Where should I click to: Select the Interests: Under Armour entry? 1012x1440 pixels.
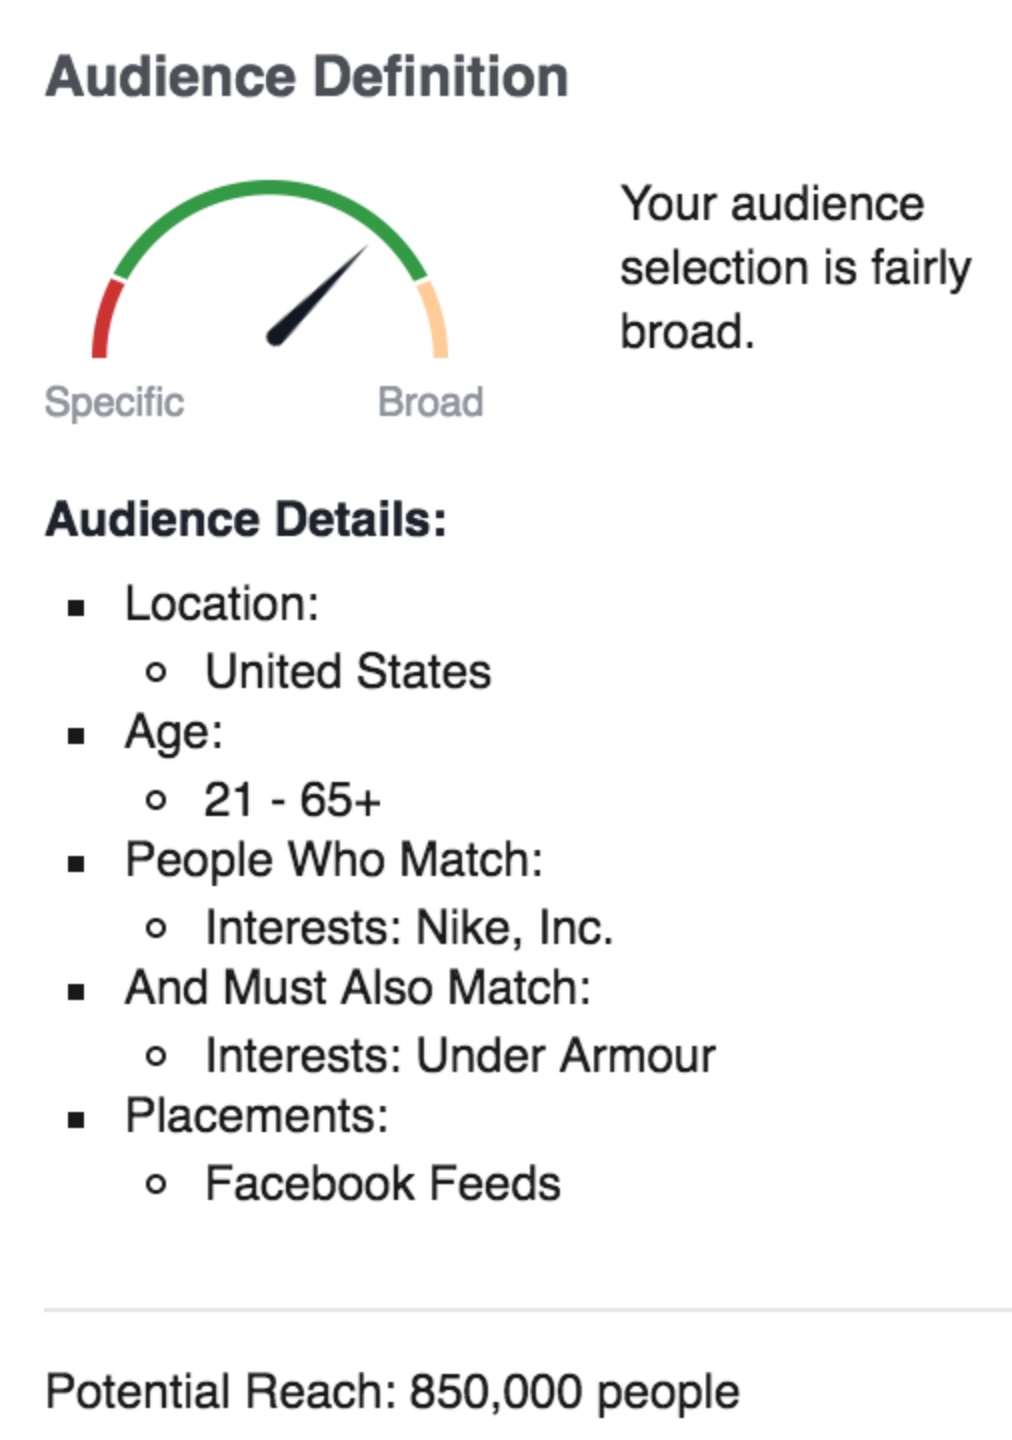pos(460,1056)
